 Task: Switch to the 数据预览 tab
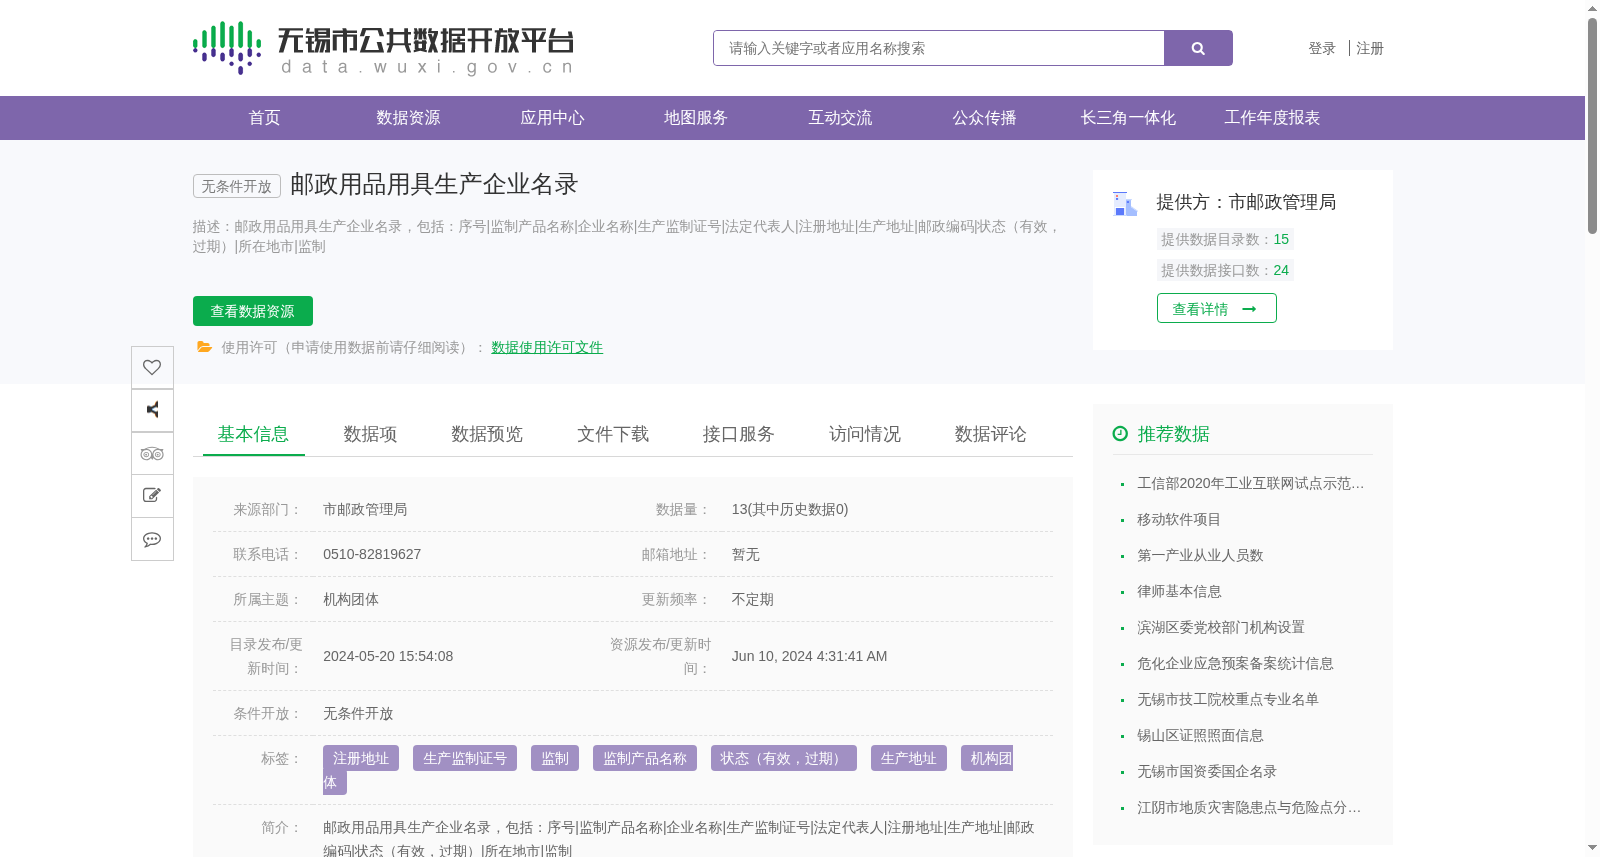point(487,434)
